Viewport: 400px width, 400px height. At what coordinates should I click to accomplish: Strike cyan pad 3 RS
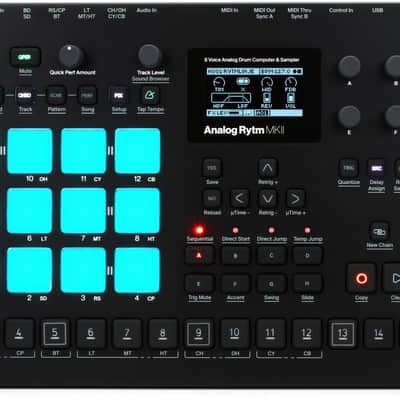point(83,270)
